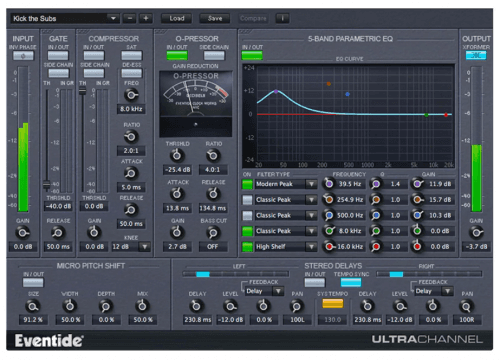Click the Load preset button
This screenshot has width=500, height=360.
coord(177,18)
